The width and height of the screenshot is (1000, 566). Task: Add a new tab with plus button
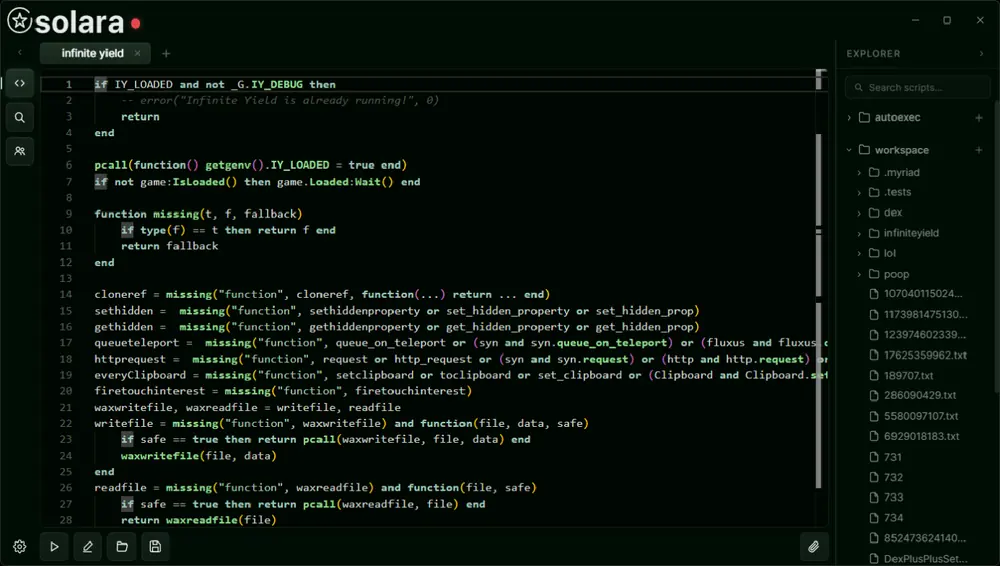point(166,54)
